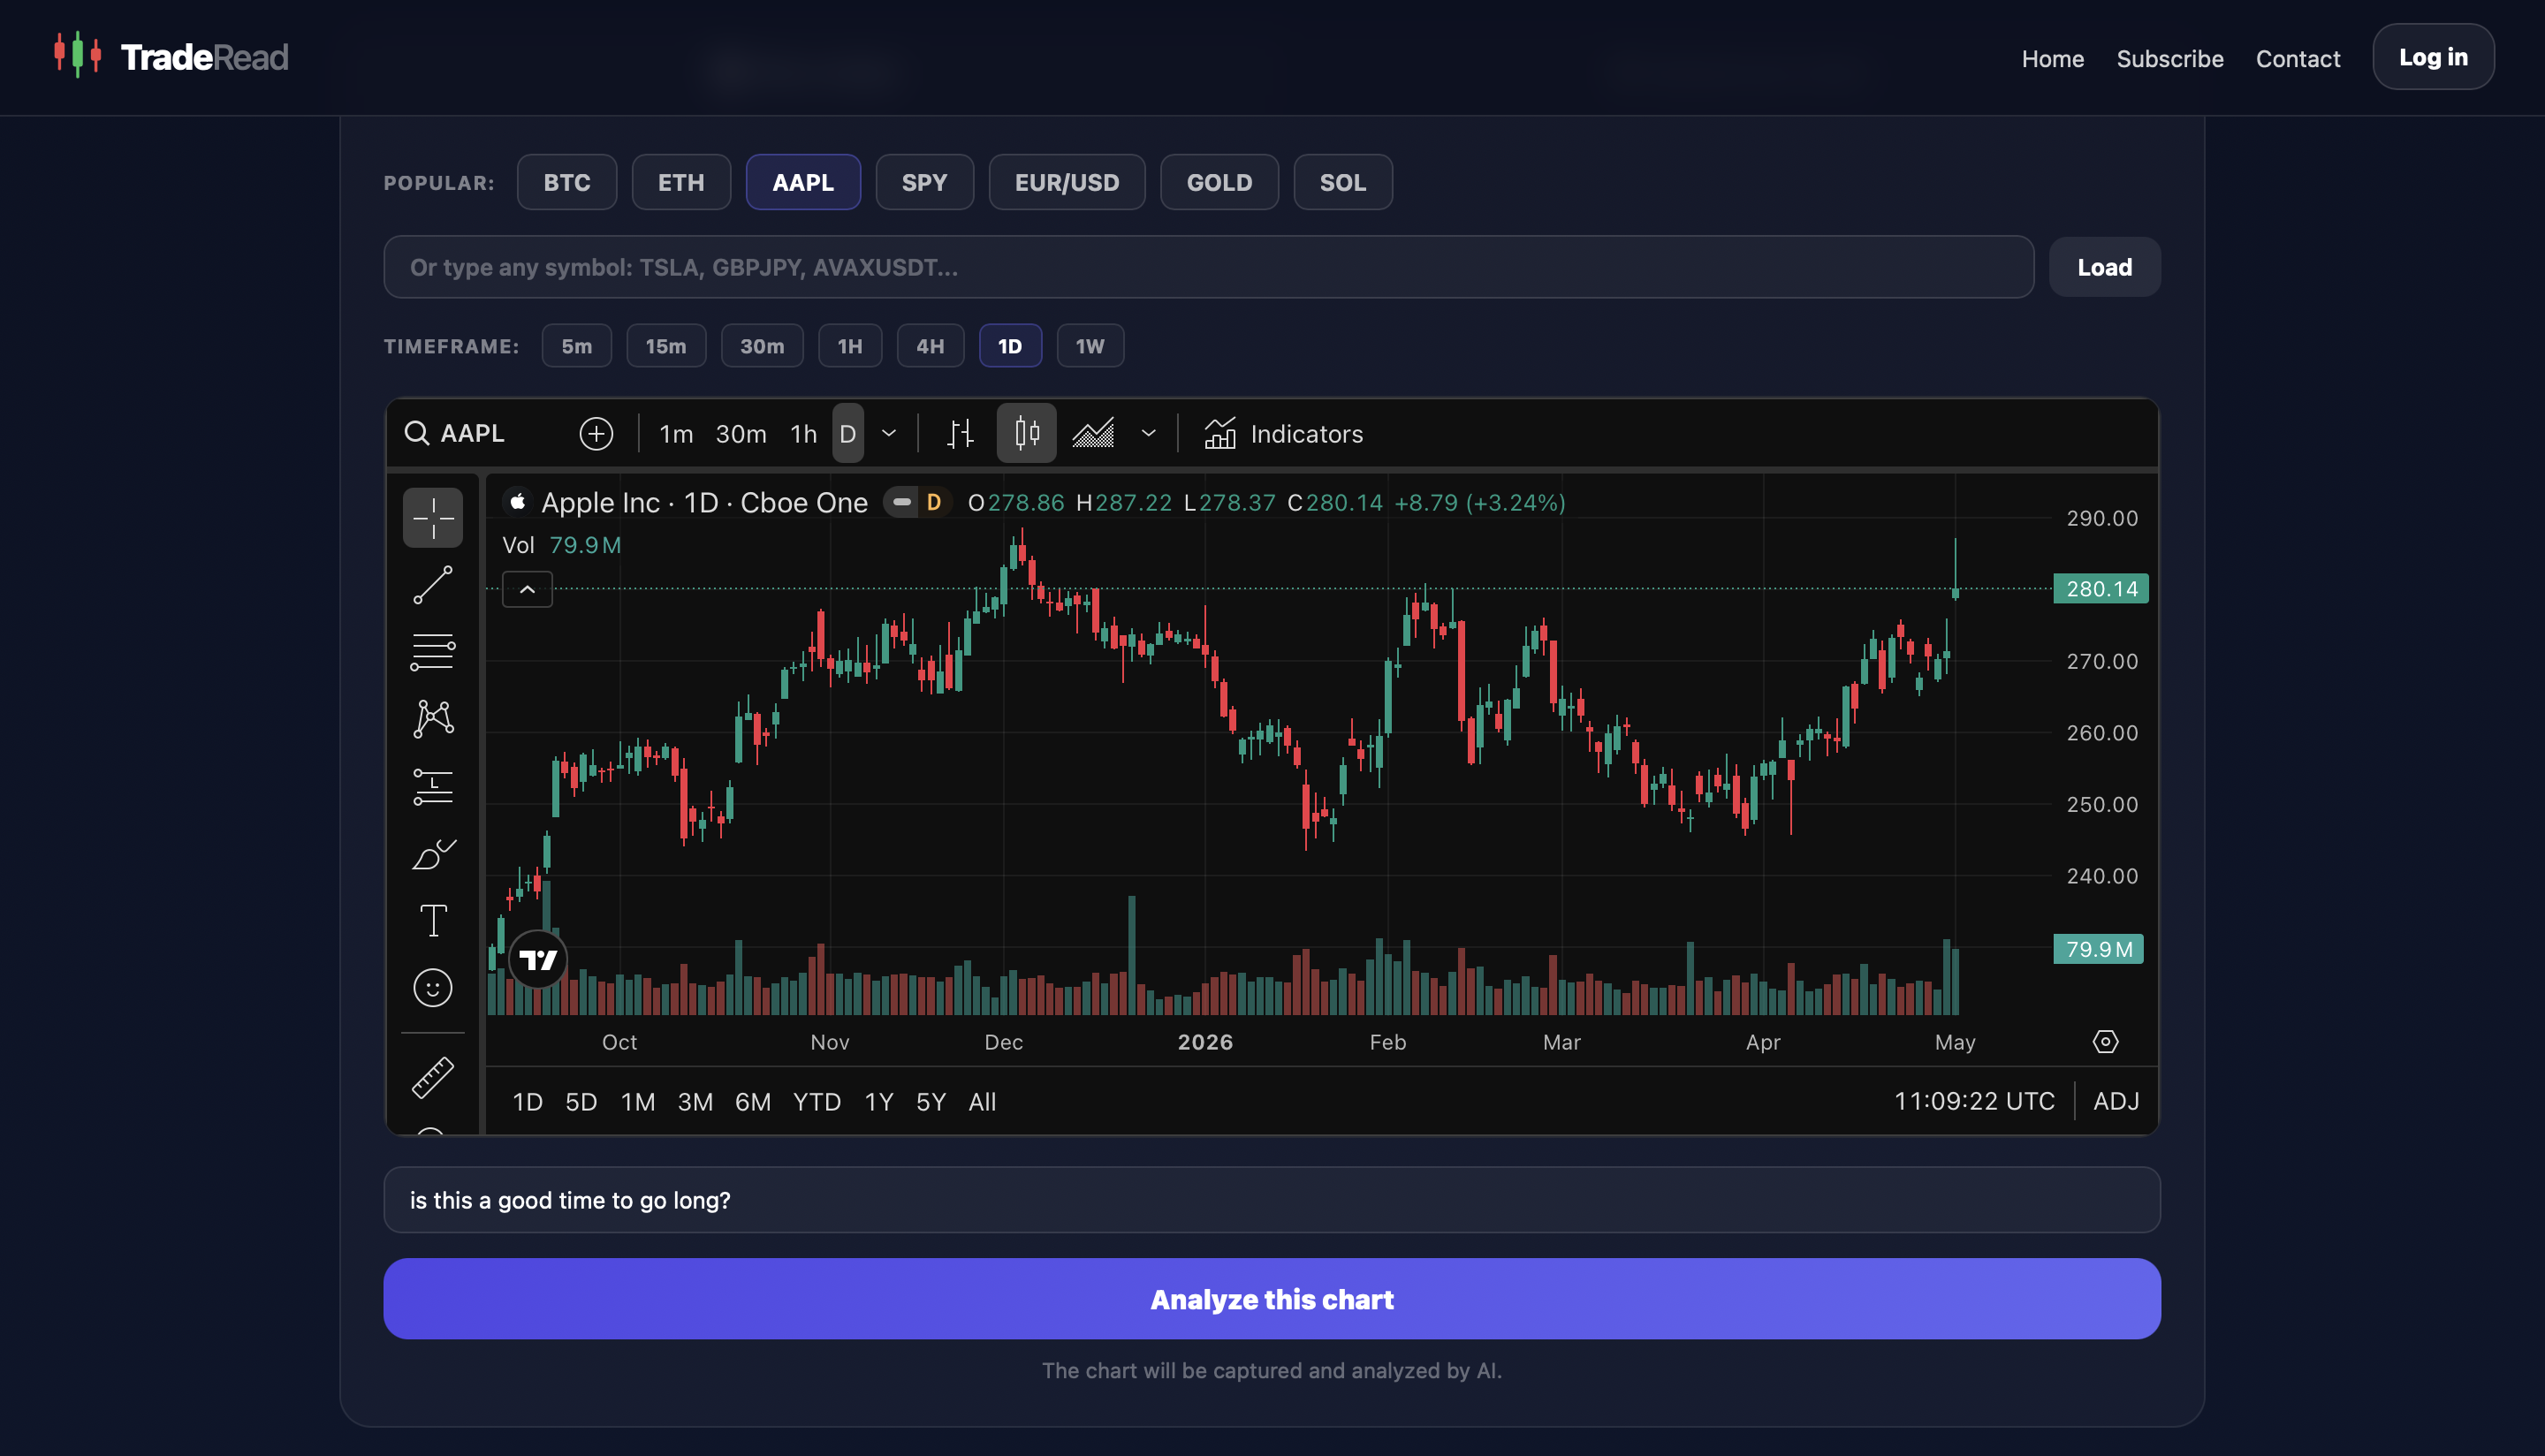
Task: Select the crosshair cursor tool
Action: pos(433,517)
